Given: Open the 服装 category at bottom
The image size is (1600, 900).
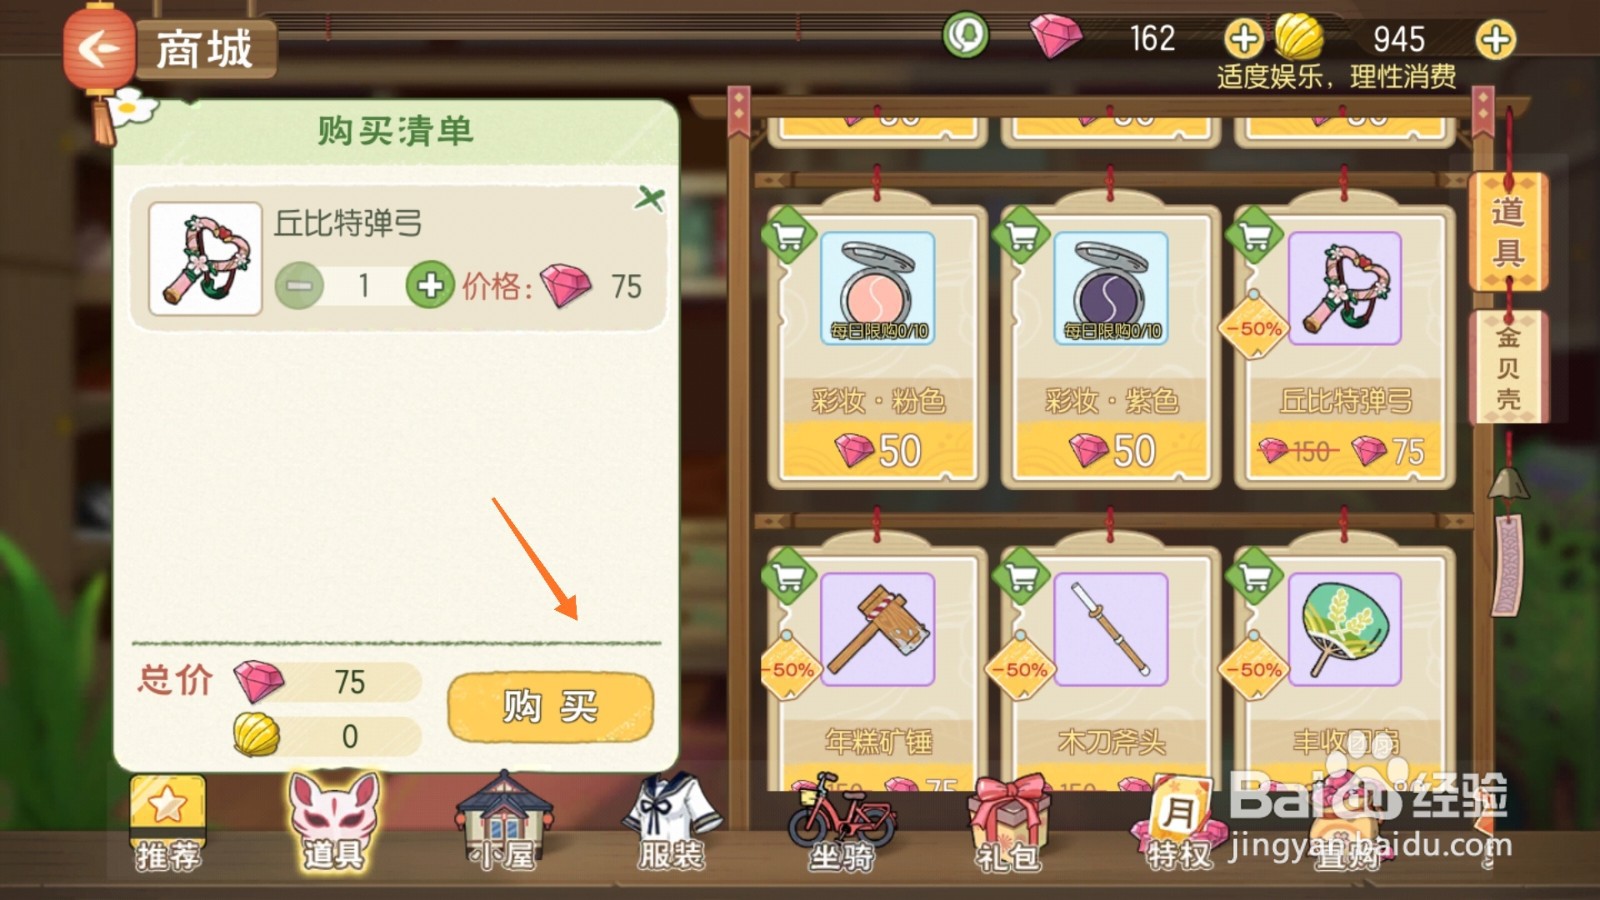Looking at the screenshot, I should 671,822.
